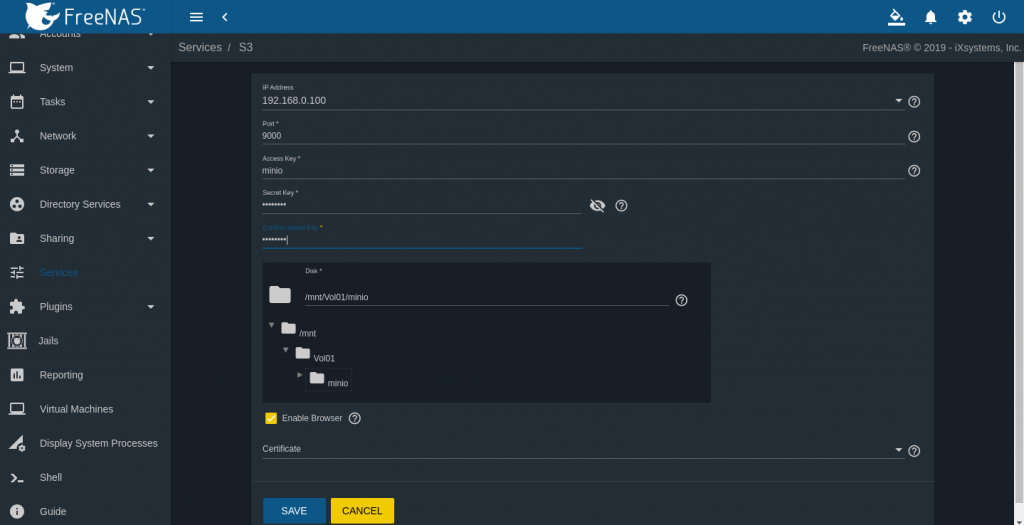Click the help icon beside Access Key
Image resolution: width=1024 pixels, height=525 pixels.
914,171
